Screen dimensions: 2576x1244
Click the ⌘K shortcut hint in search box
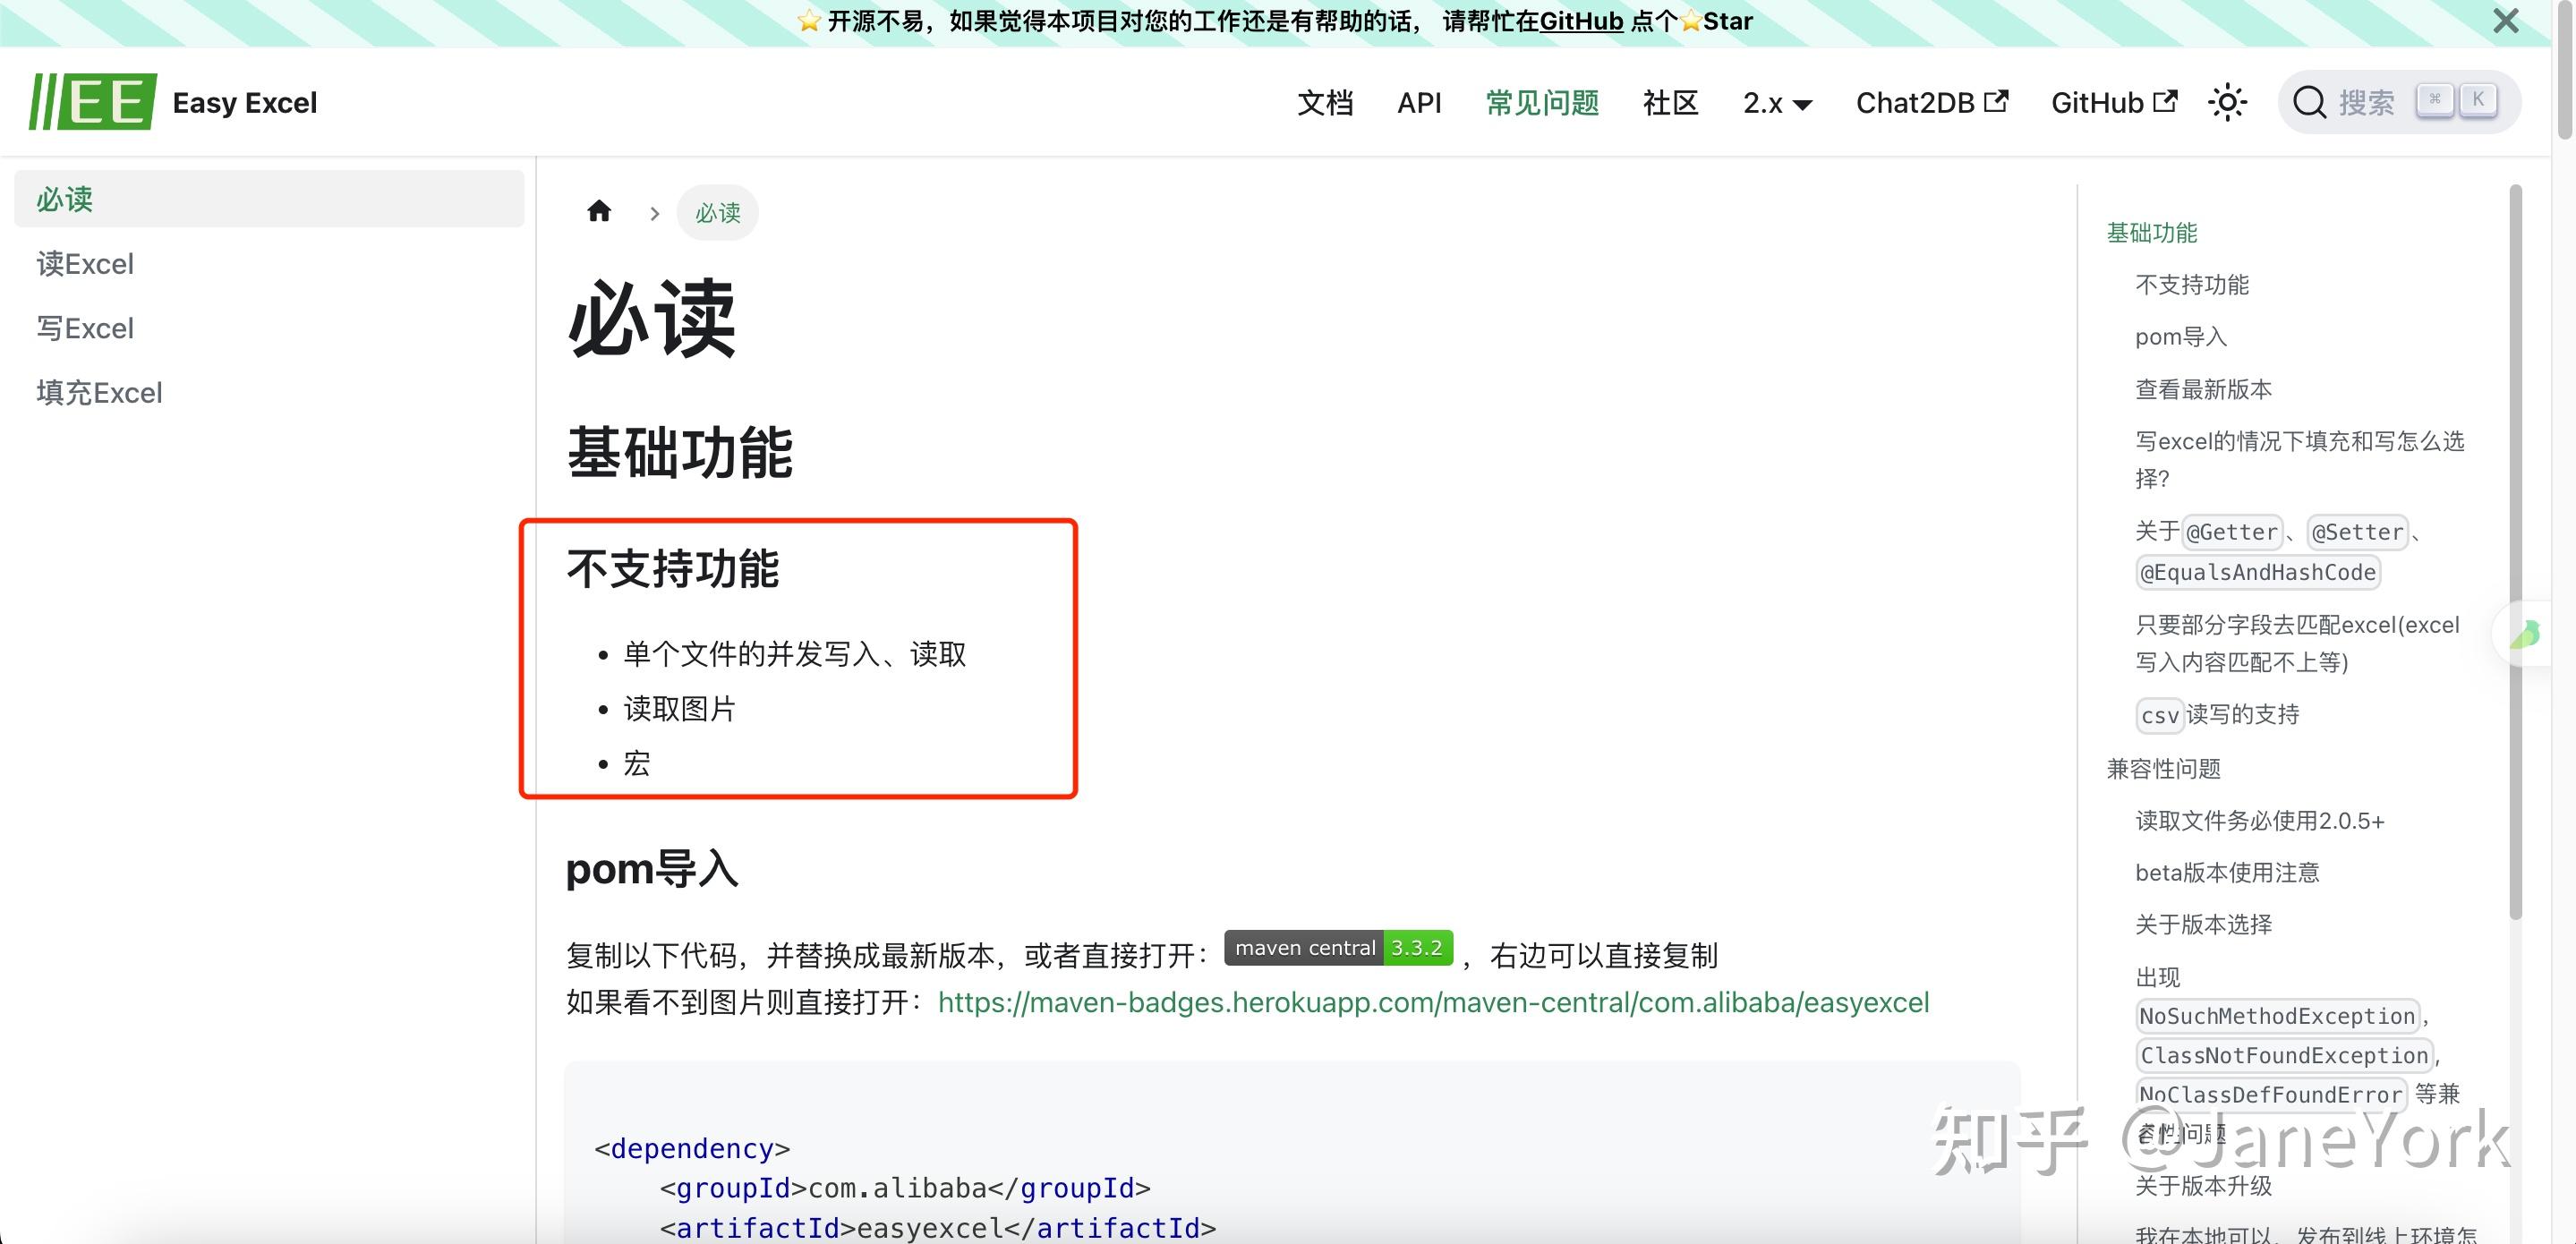2456,99
